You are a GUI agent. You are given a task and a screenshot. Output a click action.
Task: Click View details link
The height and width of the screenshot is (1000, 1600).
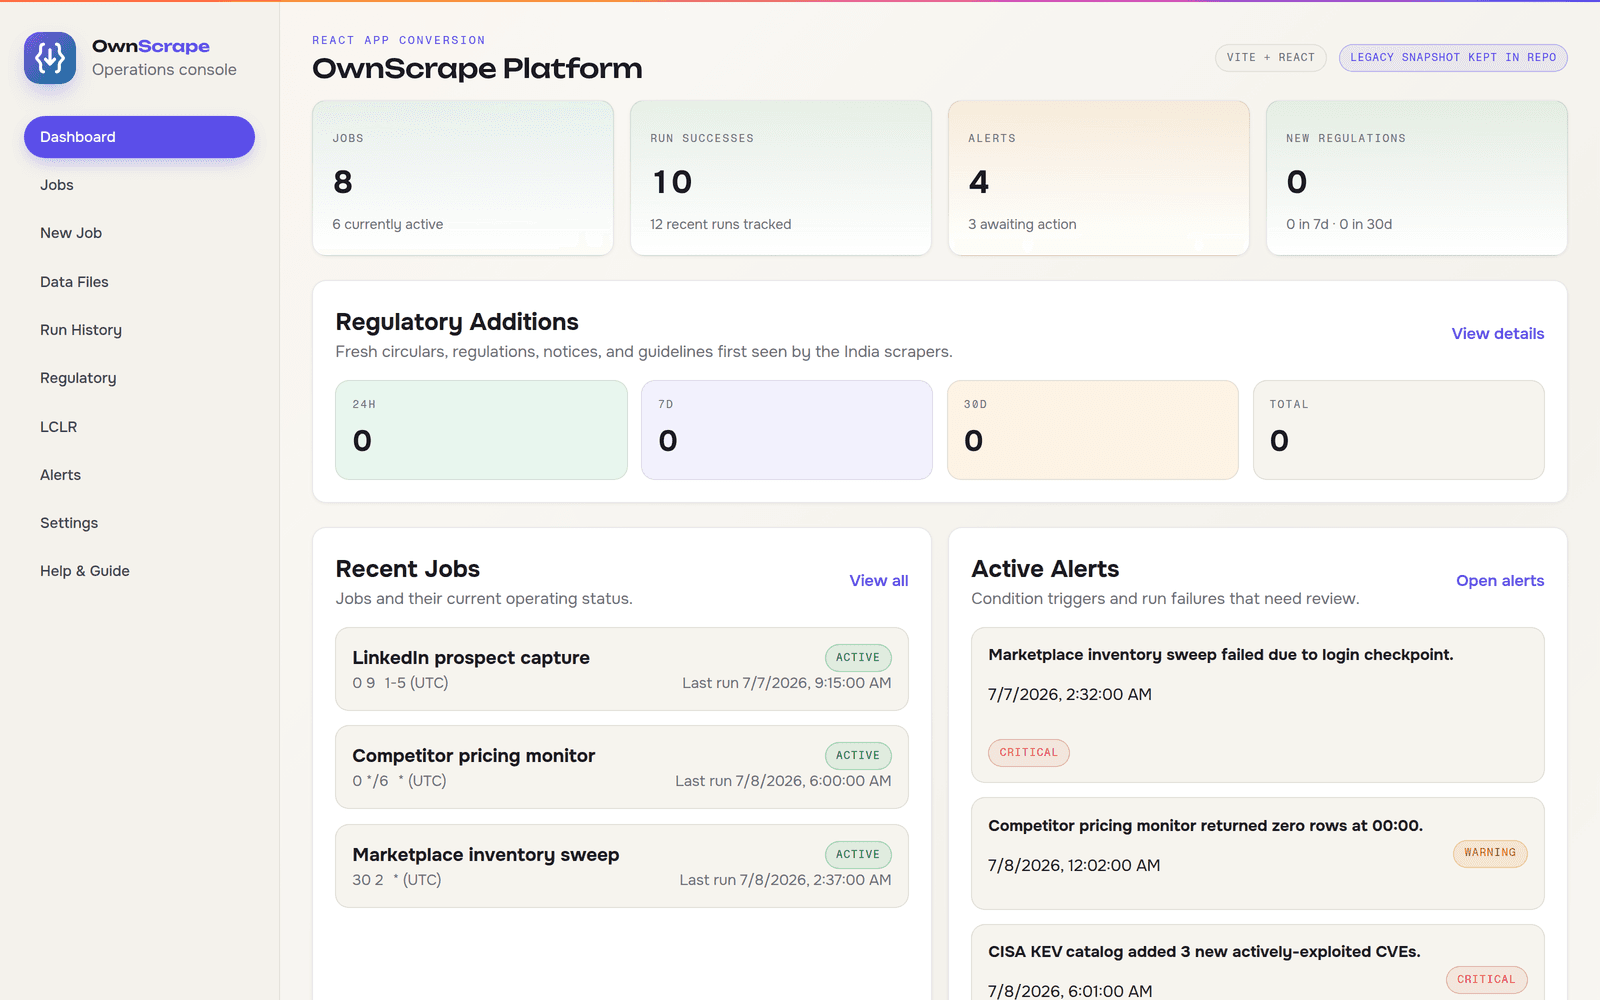coord(1497,334)
